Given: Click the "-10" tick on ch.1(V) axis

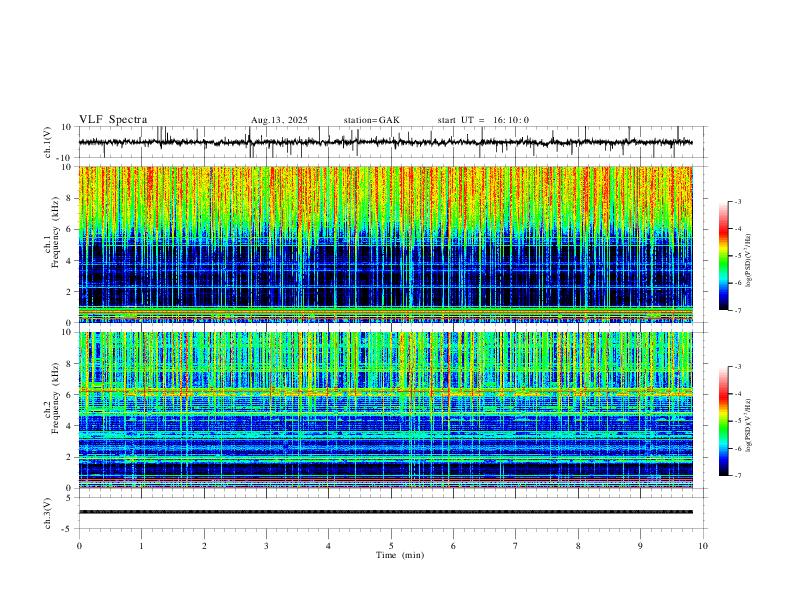Looking at the screenshot, I should pyautogui.click(x=65, y=158).
